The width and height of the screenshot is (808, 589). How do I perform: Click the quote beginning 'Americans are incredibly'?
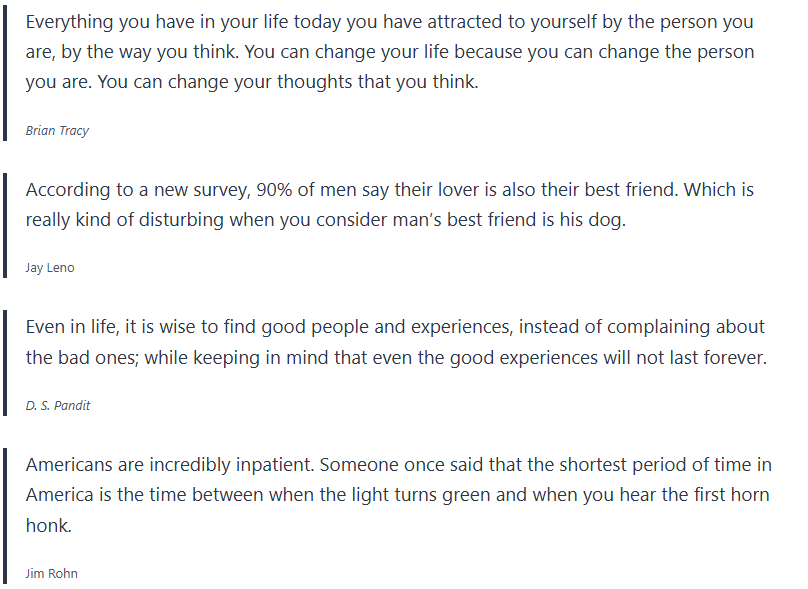[x=398, y=495]
